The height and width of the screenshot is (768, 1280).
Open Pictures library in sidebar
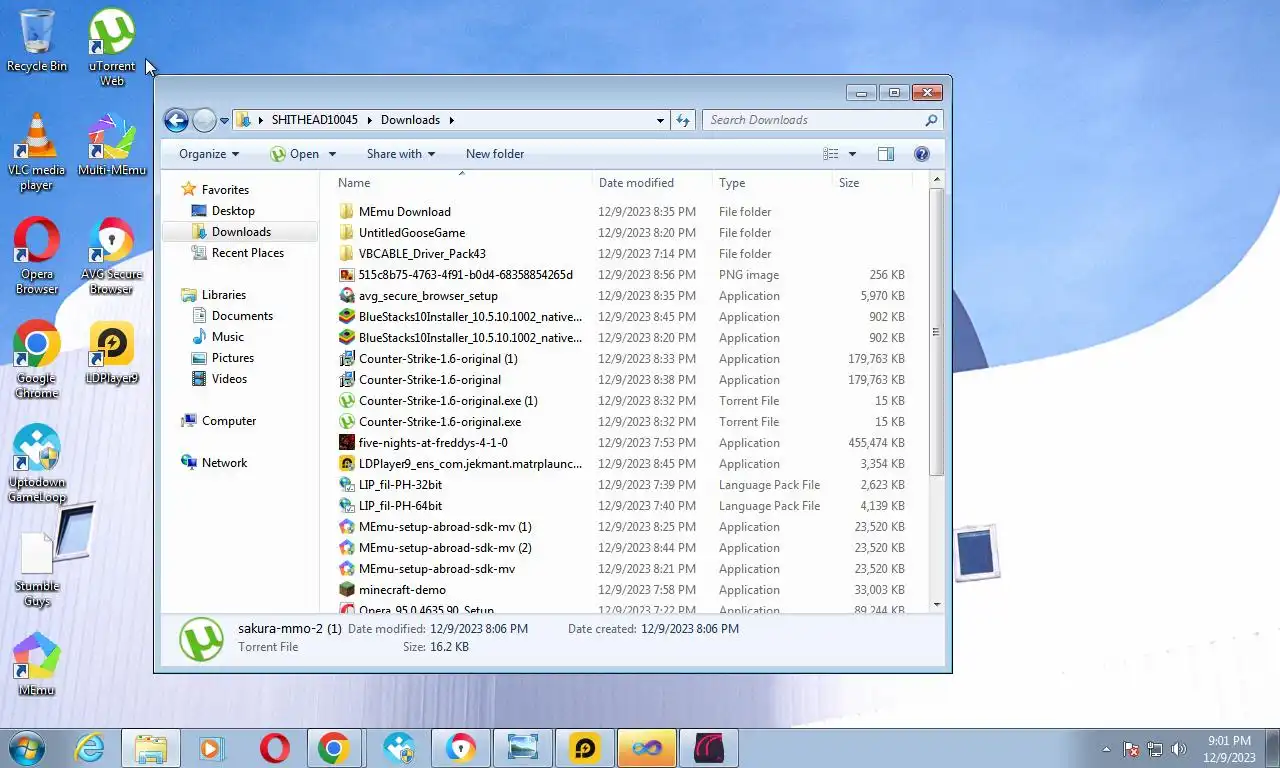point(232,358)
